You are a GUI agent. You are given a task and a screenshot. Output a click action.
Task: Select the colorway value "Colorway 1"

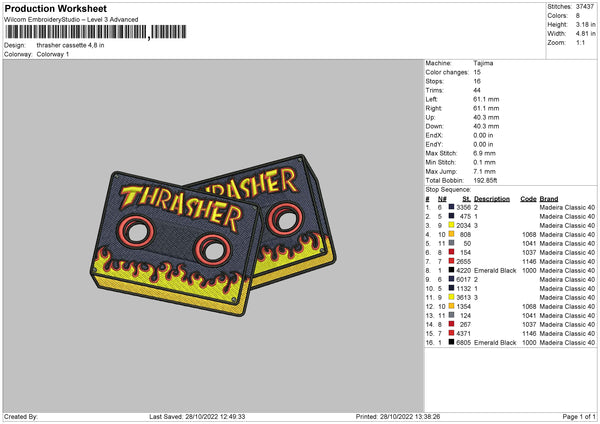click(x=53, y=54)
